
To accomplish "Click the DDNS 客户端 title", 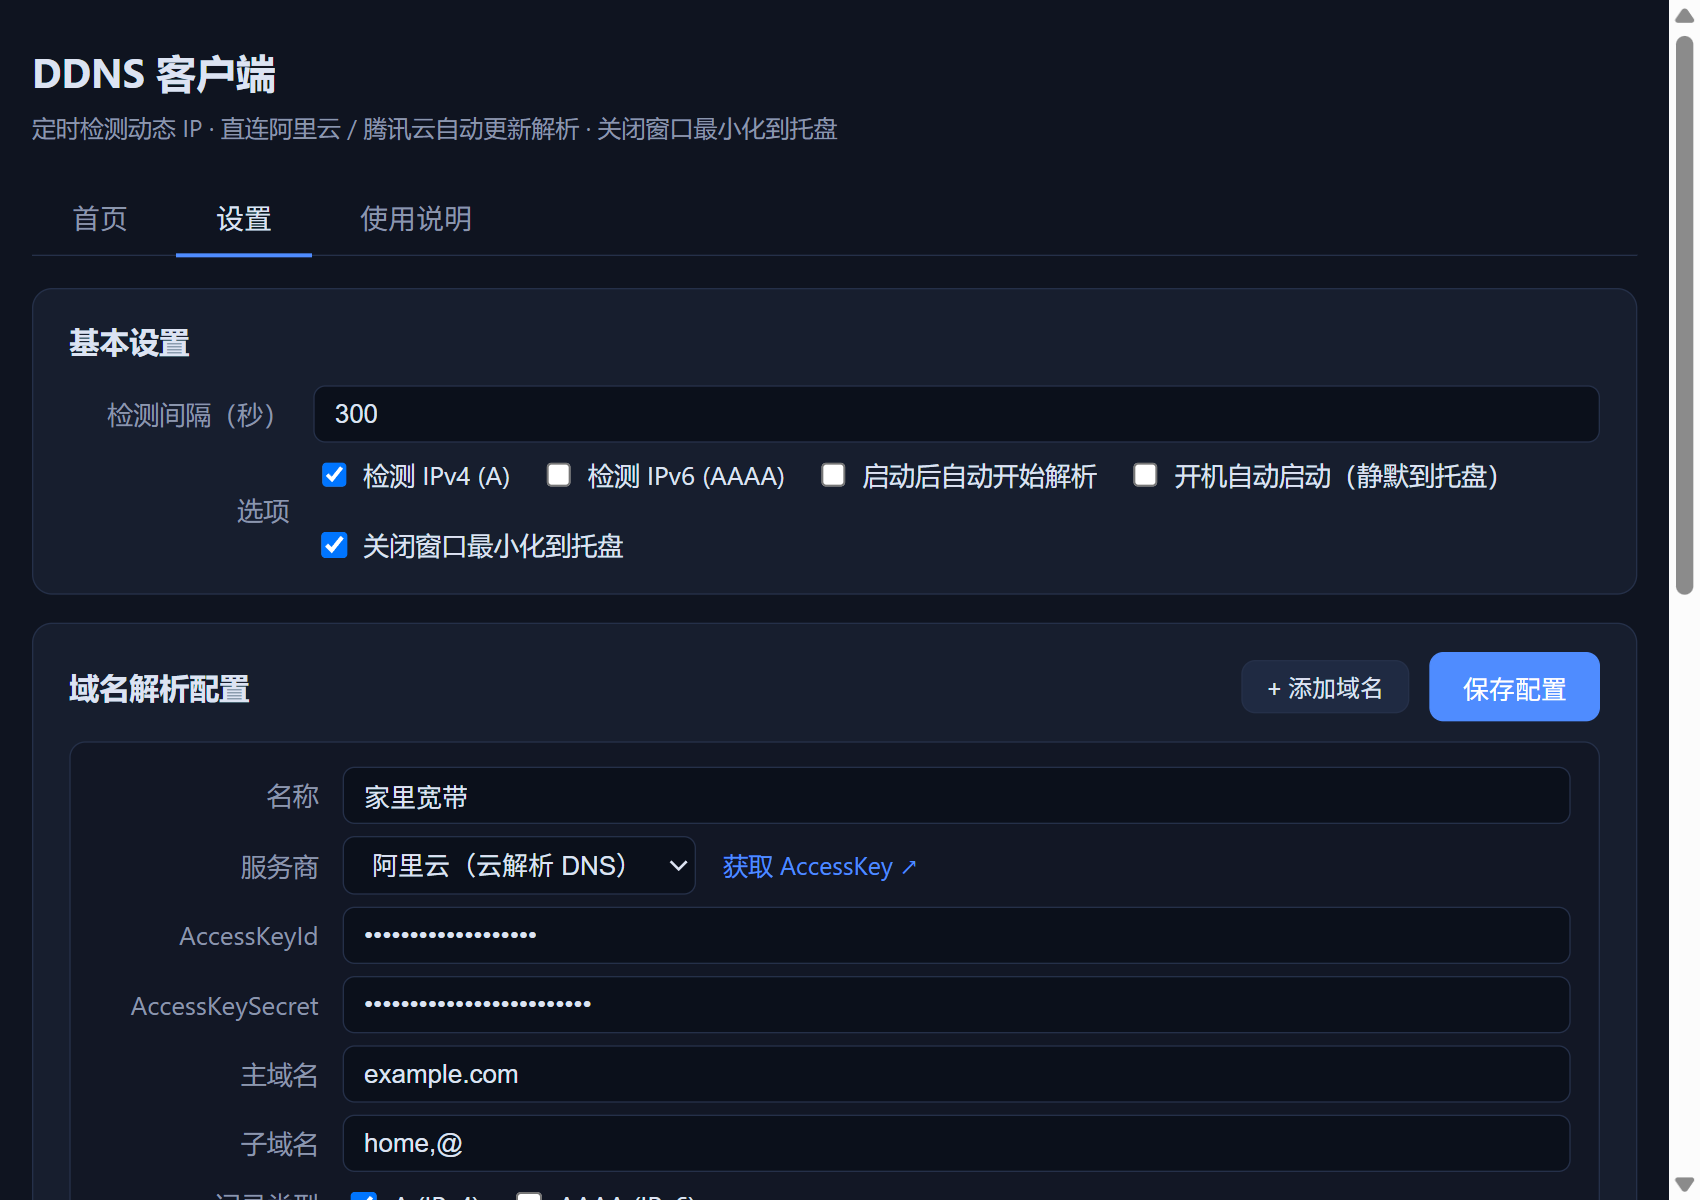I will (x=154, y=74).
